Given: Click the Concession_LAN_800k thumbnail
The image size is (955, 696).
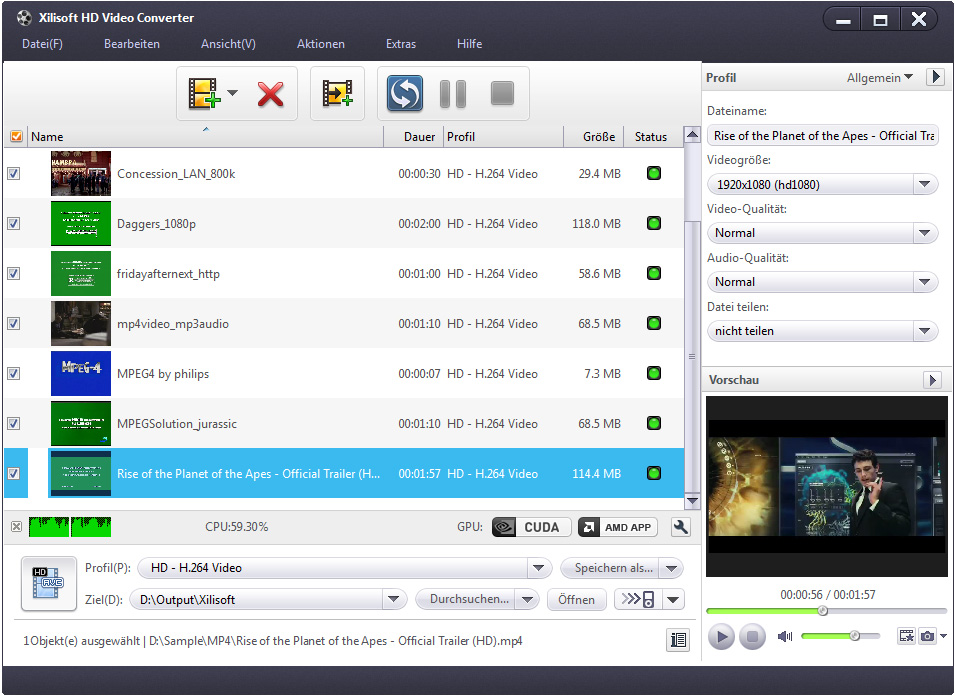Looking at the screenshot, I should pos(81,174).
